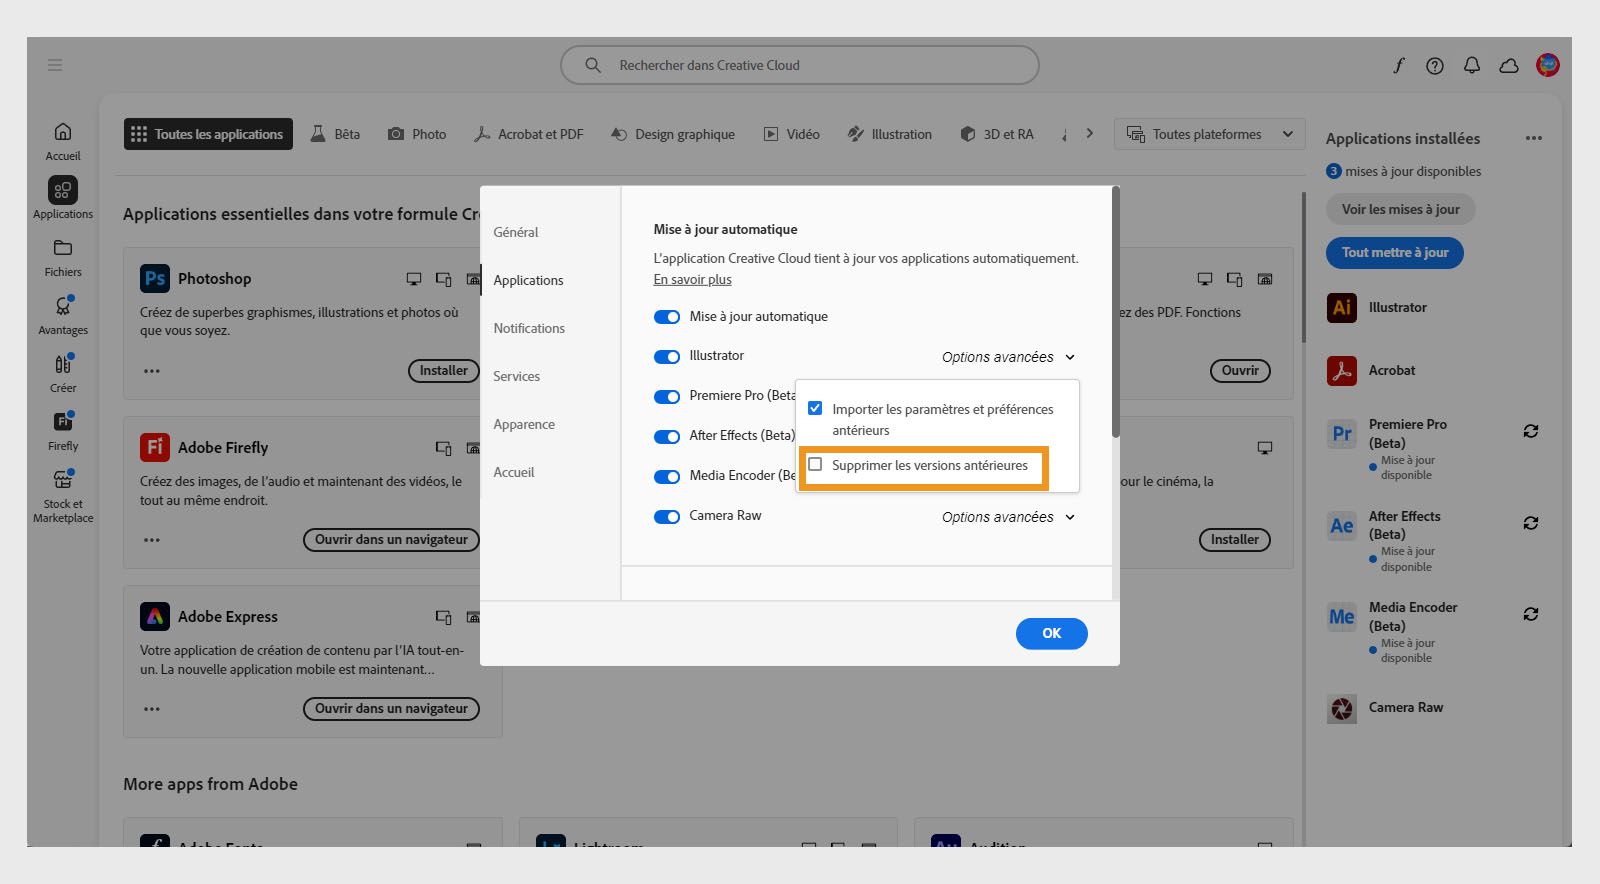Image resolution: width=1600 pixels, height=884 pixels.
Task: Click Illustrator icon in installed apps
Action: point(1342,307)
